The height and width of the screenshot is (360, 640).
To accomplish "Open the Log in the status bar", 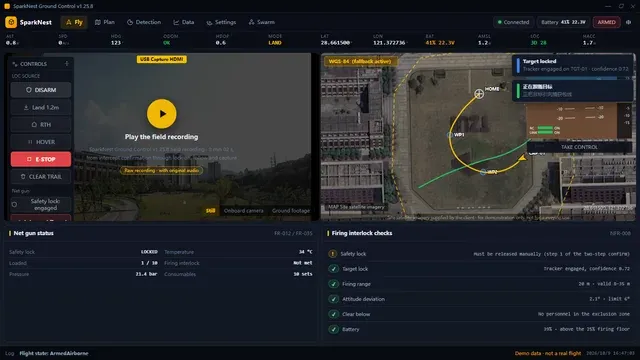I will point(9,353).
